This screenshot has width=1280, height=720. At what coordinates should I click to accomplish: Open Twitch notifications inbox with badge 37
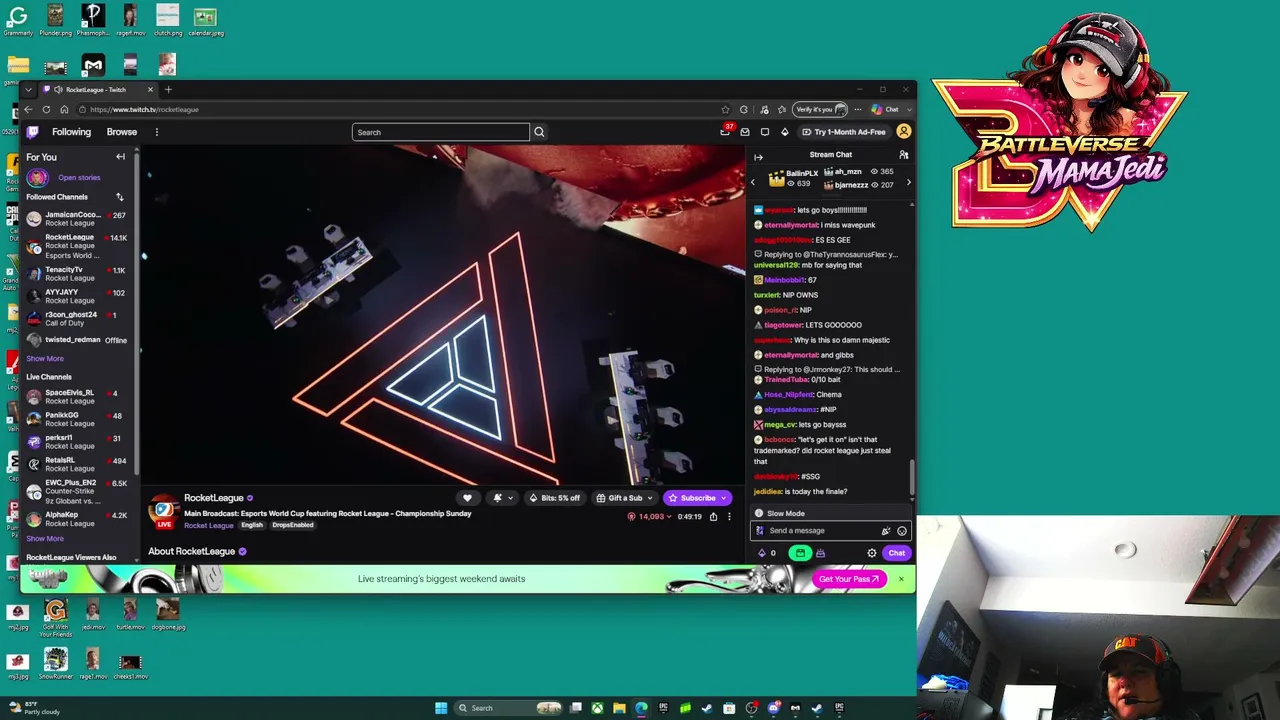coord(725,132)
